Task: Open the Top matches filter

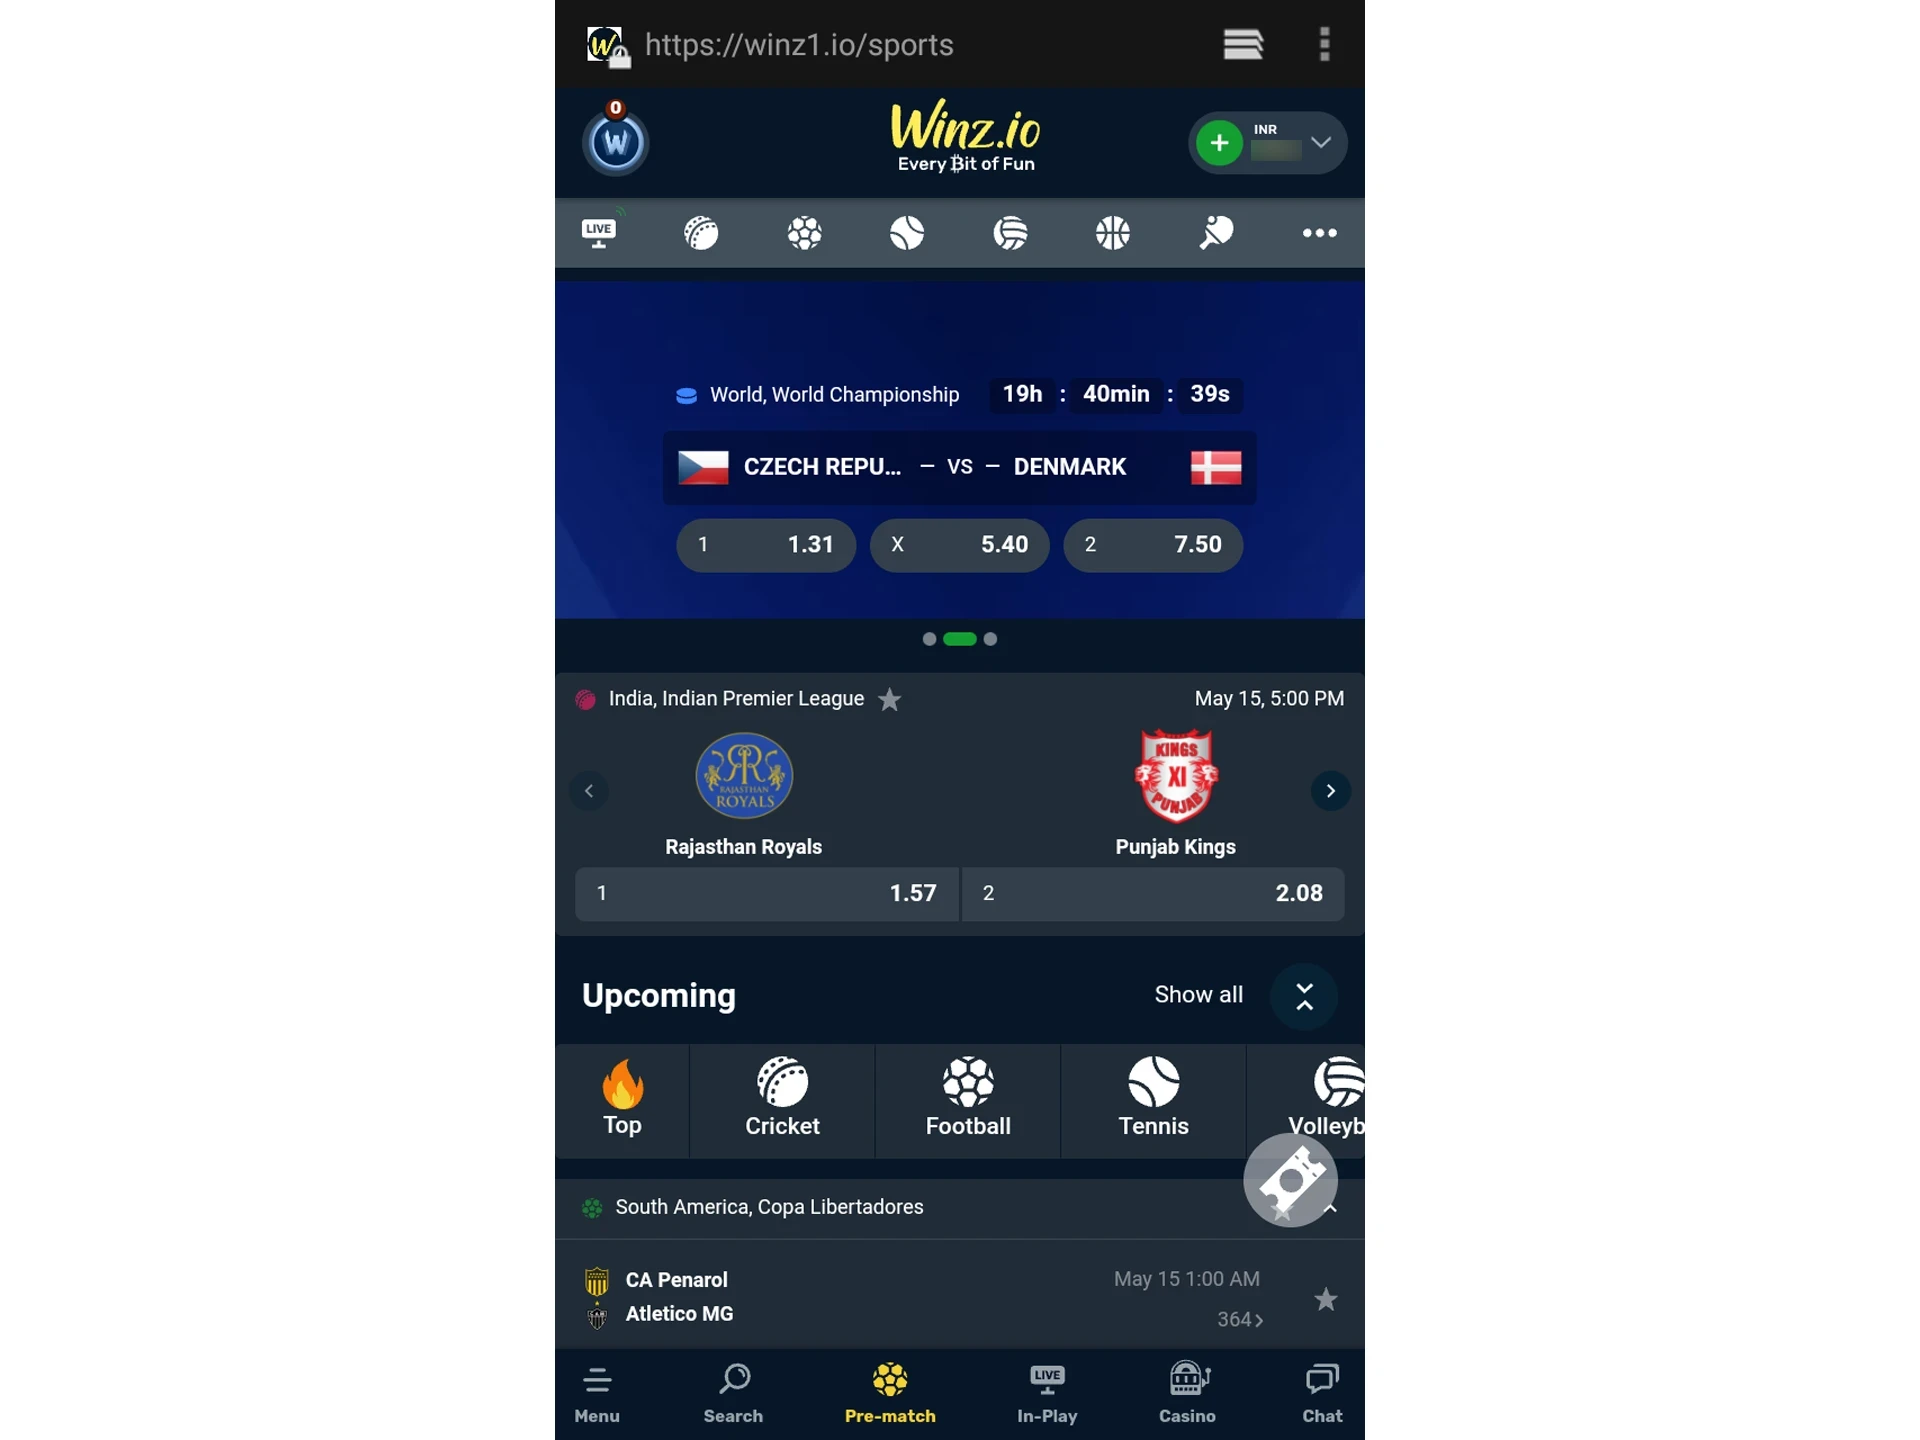Action: coord(623,1097)
